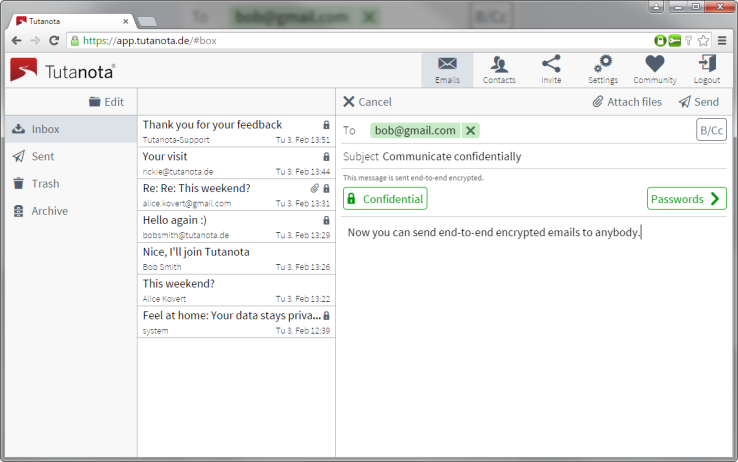738x462 pixels.
Task: Bookmark page with star icon
Action: pyautogui.click(x=704, y=41)
